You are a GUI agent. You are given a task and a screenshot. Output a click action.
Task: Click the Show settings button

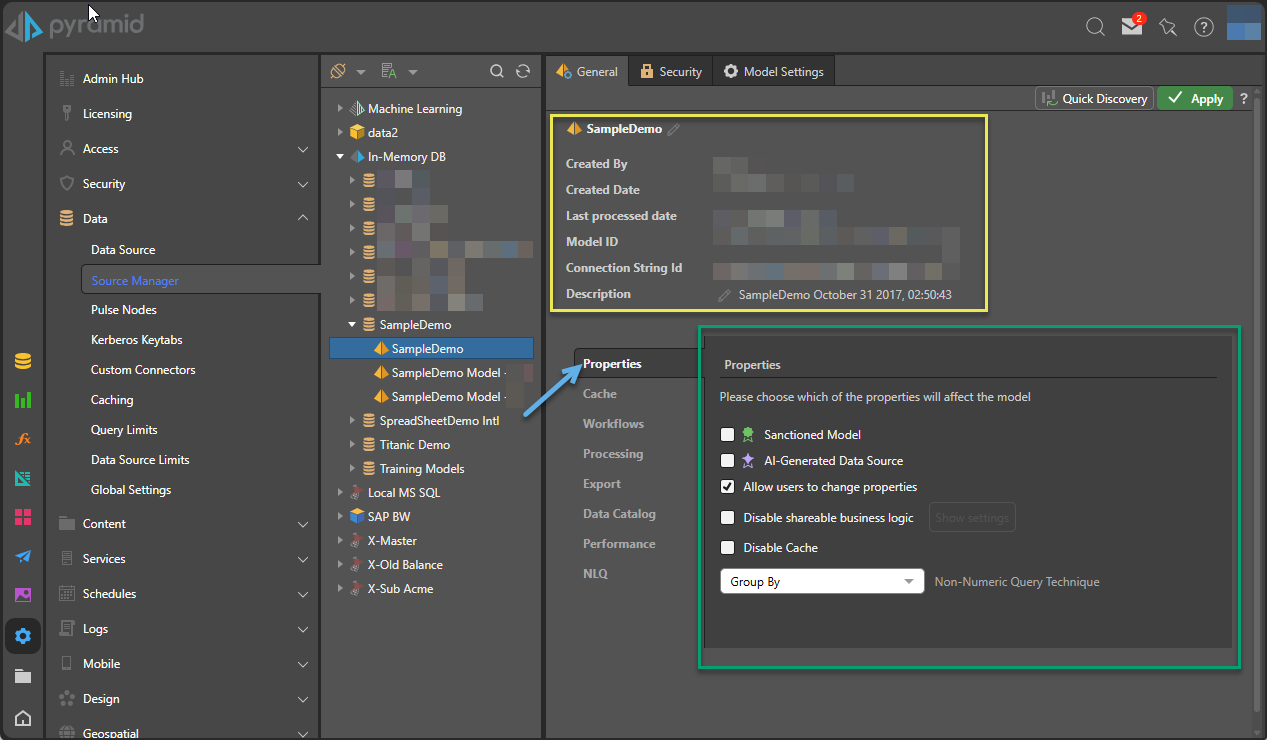coord(972,518)
